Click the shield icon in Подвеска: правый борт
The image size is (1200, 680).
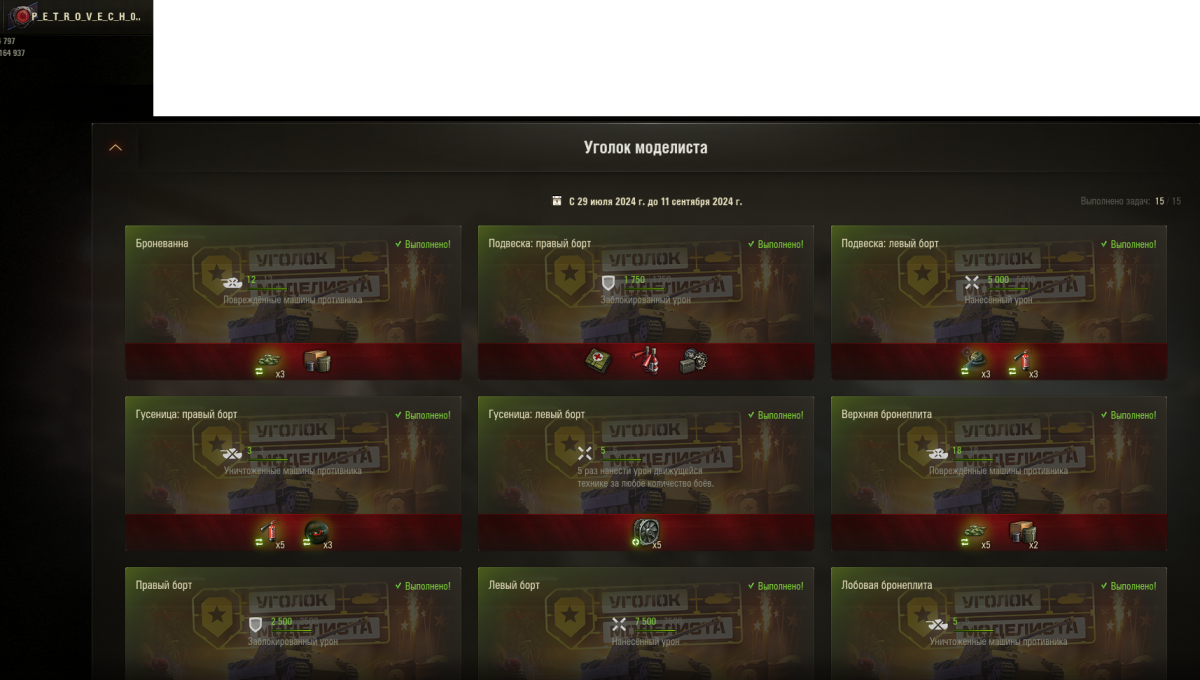pos(608,282)
